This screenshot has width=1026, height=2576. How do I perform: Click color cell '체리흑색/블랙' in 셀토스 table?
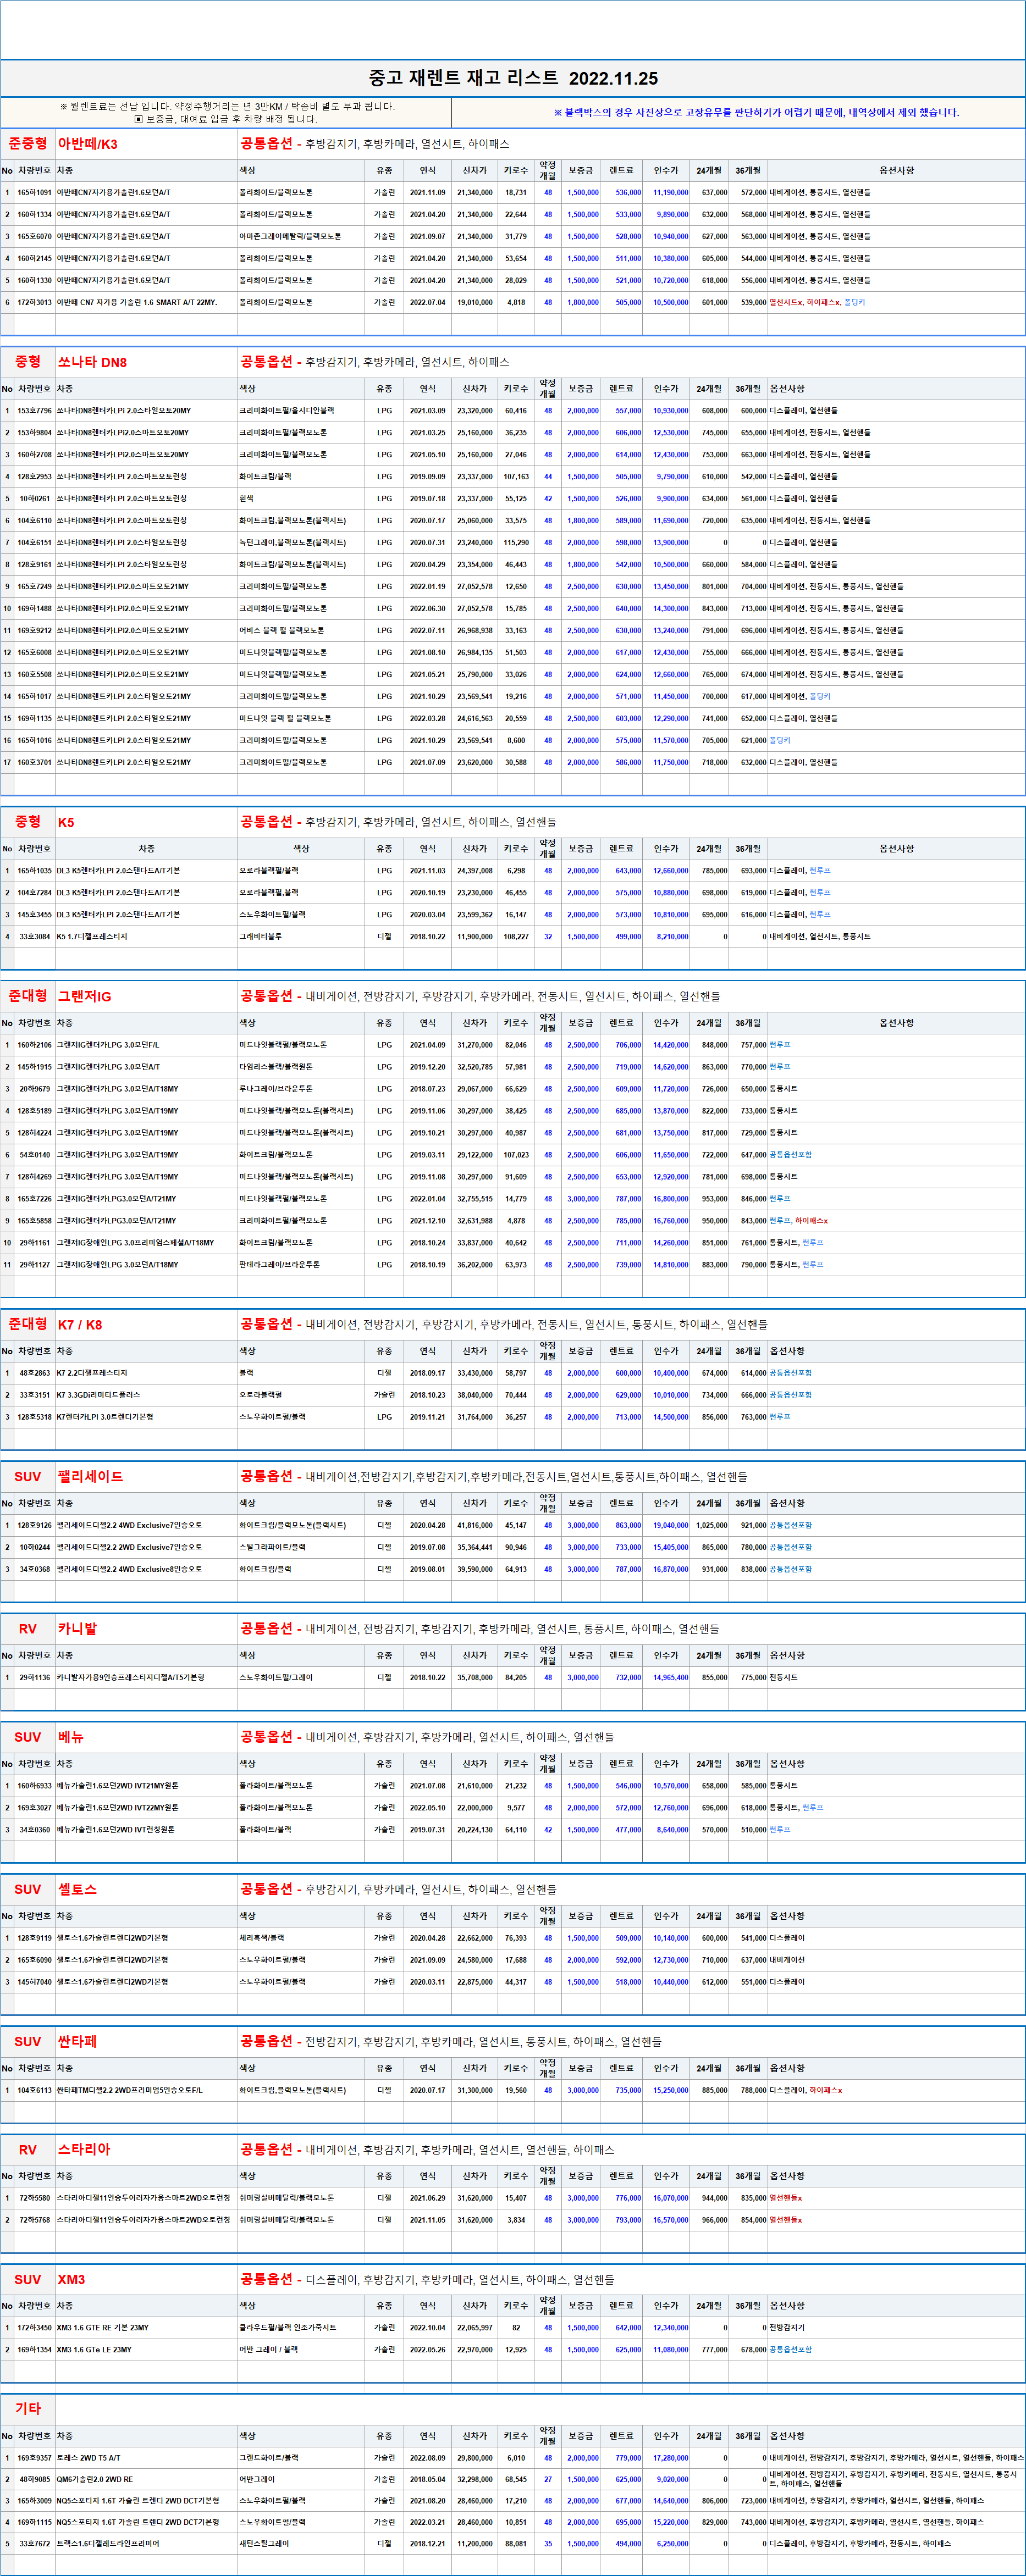coord(262,1938)
